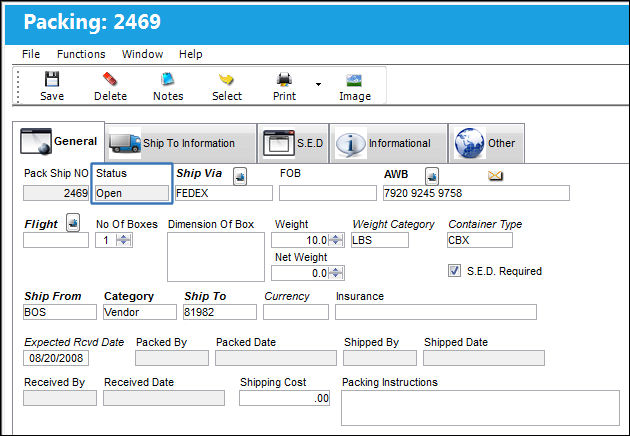
Task: Increase the Weight spinner value
Action: coord(336,237)
